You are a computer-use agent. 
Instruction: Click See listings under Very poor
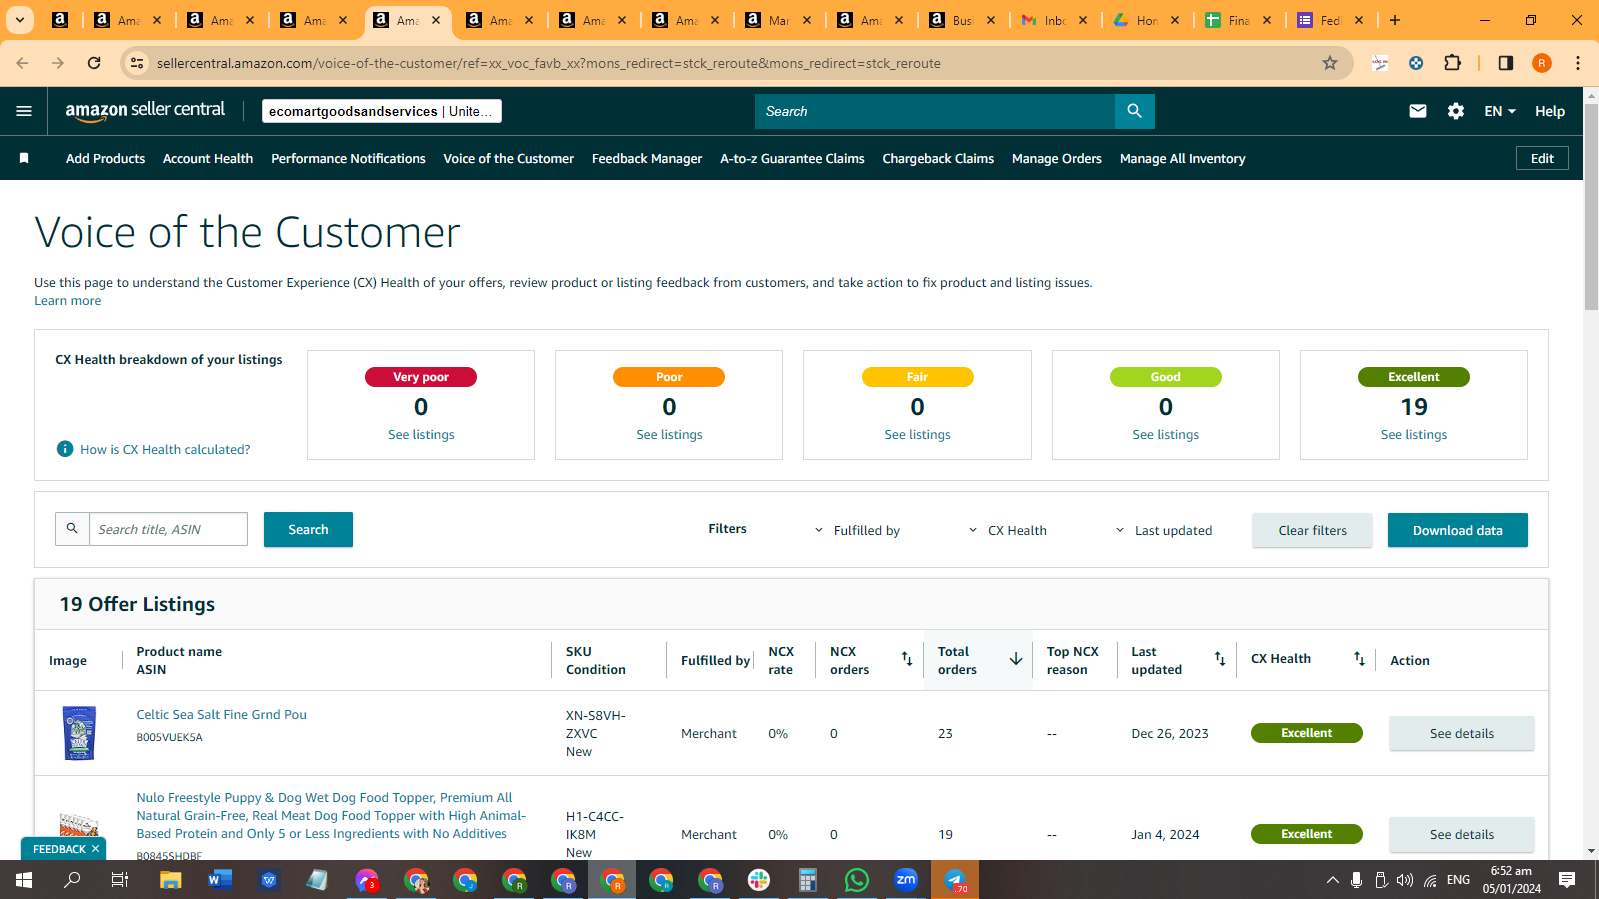click(x=421, y=435)
